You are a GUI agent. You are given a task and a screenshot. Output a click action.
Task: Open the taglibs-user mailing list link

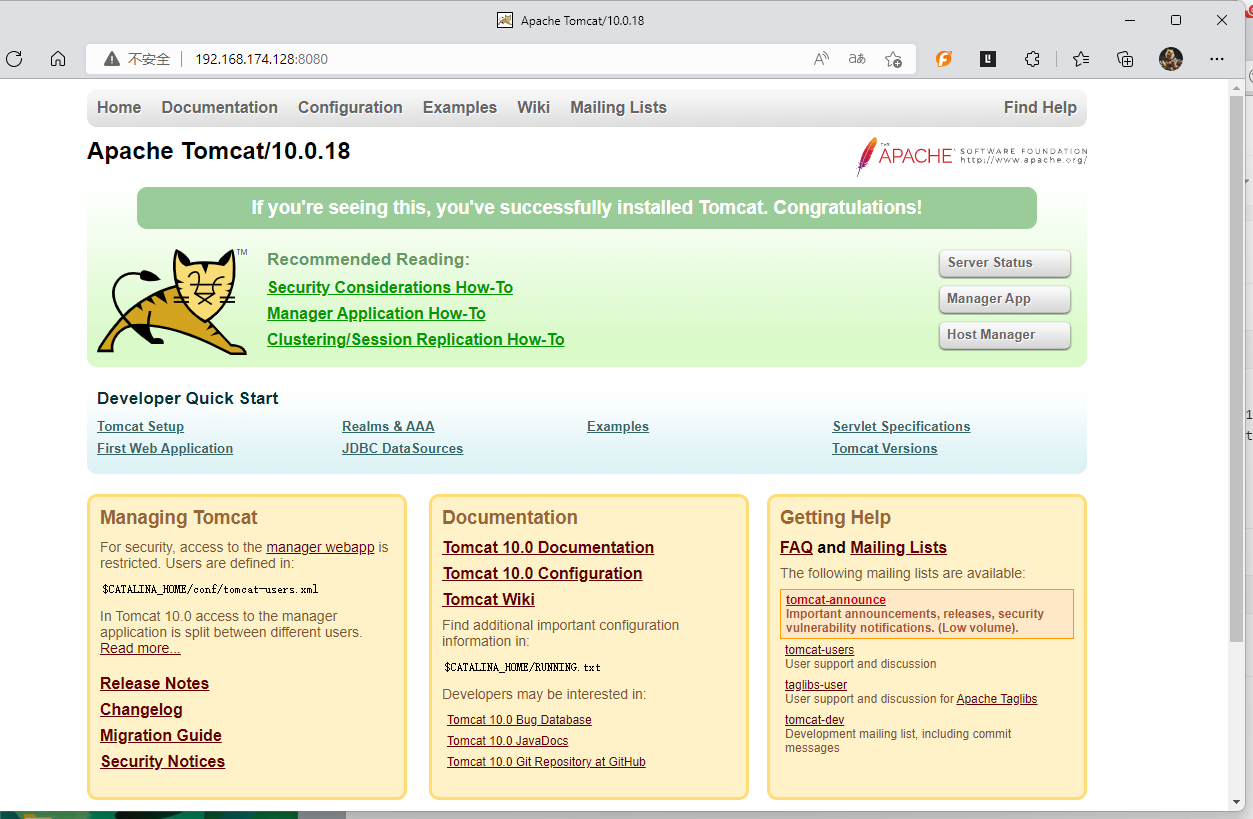(816, 685)
